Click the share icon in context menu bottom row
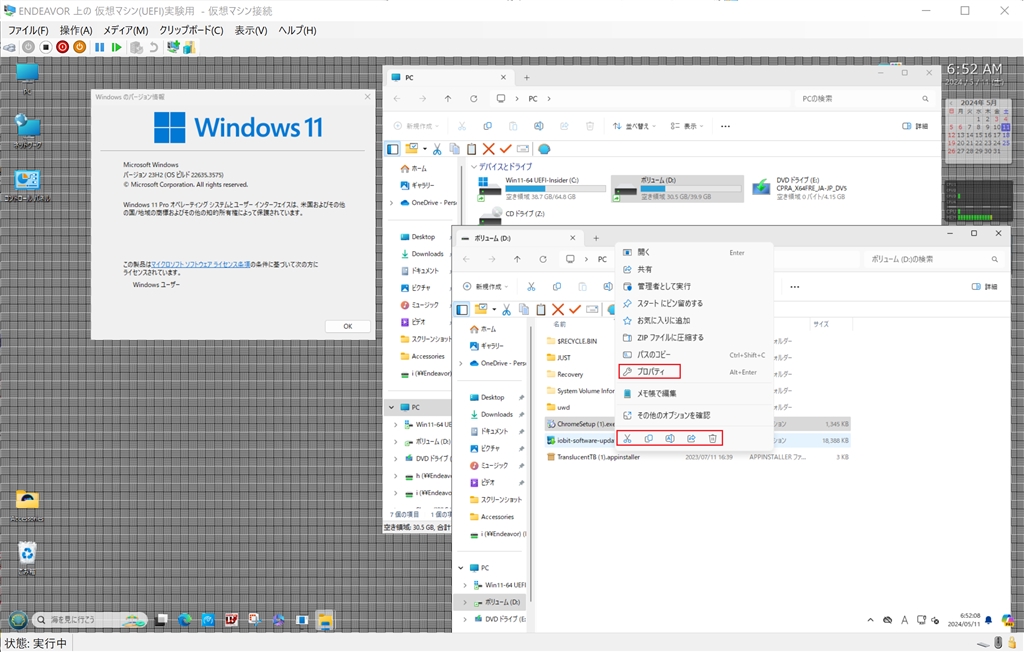This screenshot has width=1024, height=652. (x=691, y=438)
